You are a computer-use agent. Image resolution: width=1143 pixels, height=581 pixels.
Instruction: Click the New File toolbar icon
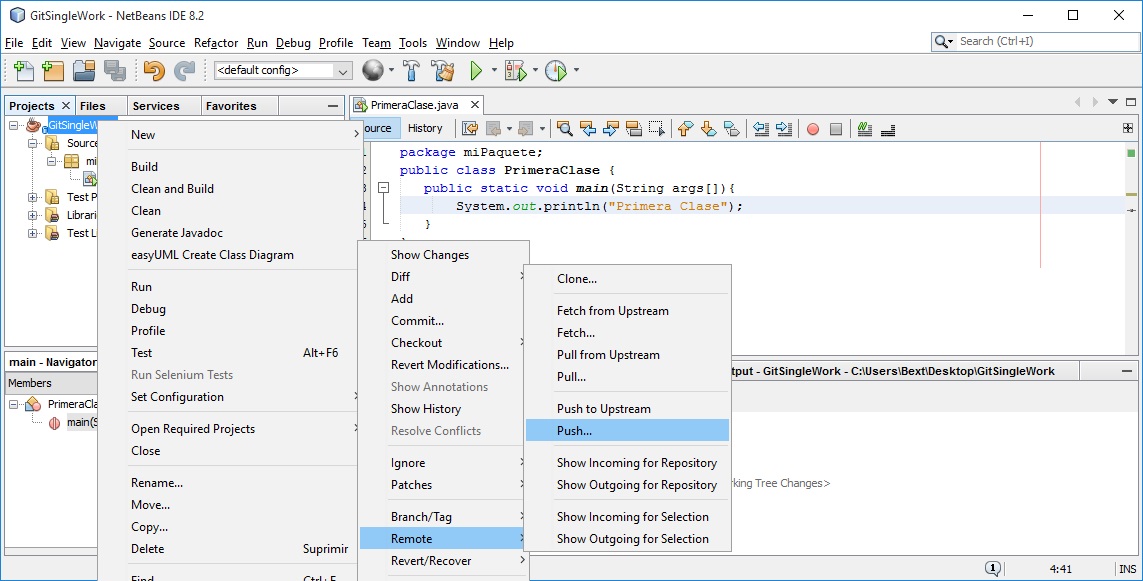click(x=24, y=70)
